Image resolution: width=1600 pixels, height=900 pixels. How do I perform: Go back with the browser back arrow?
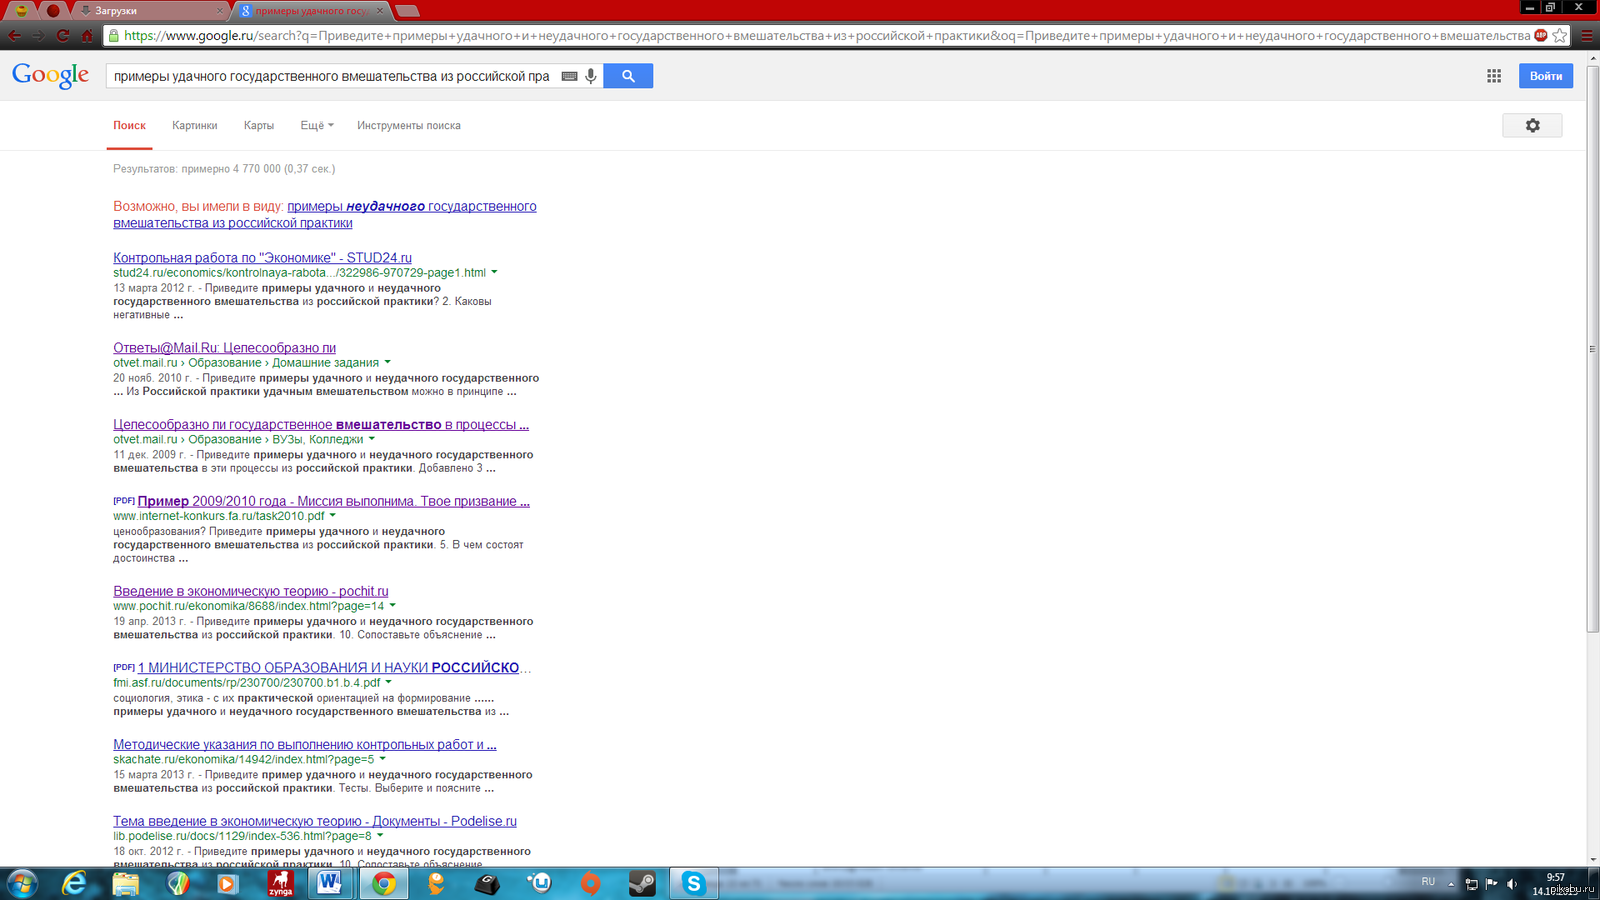tap(14, 36)
